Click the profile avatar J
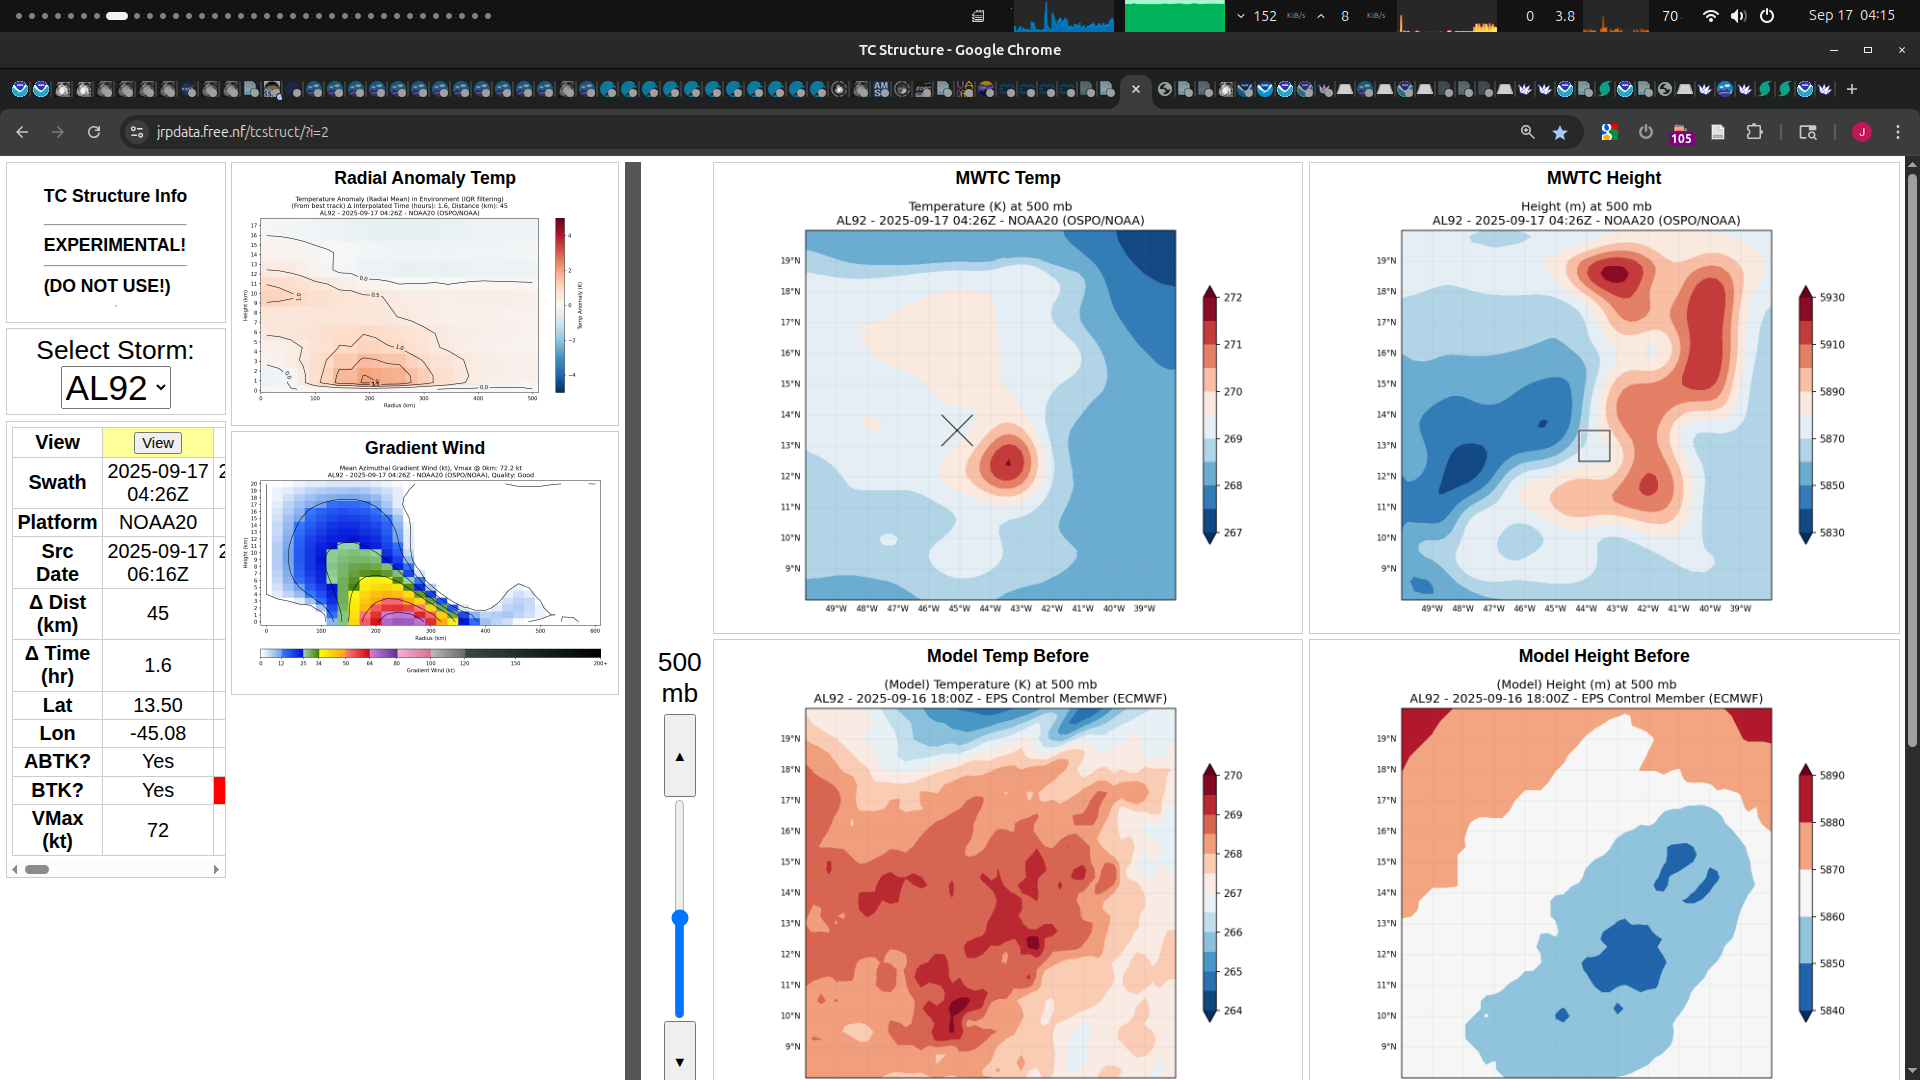 (1862, 132)
